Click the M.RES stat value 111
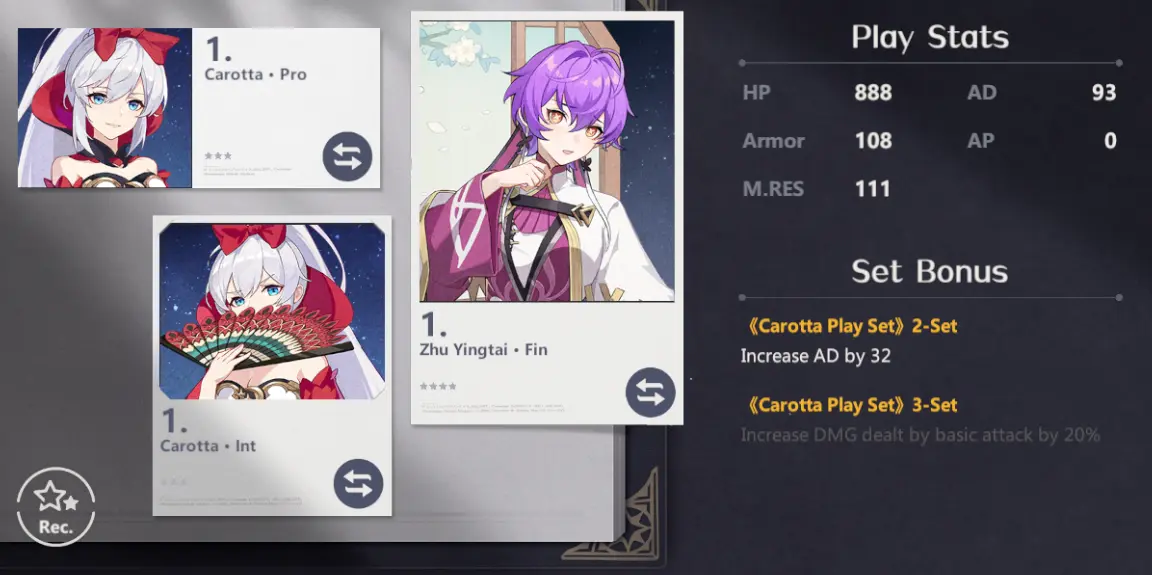Viewport: 1152px width, 575px height. coord(873,189)
